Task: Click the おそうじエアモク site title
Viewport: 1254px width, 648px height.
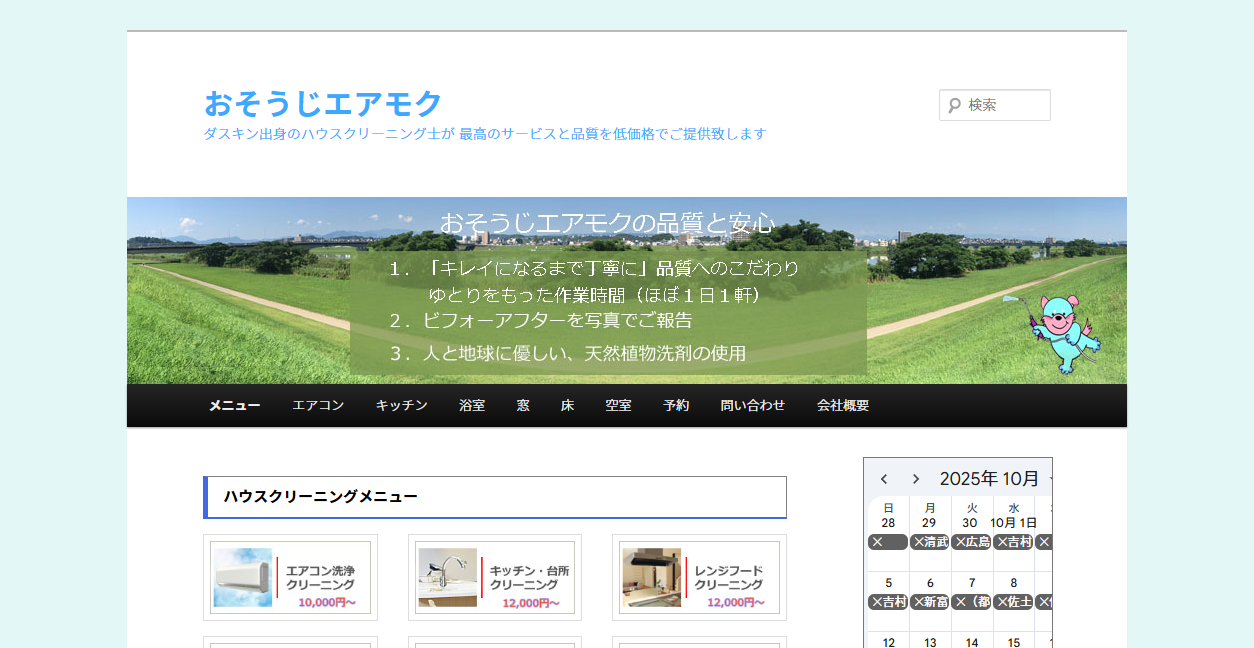Action: coord(321,102)
